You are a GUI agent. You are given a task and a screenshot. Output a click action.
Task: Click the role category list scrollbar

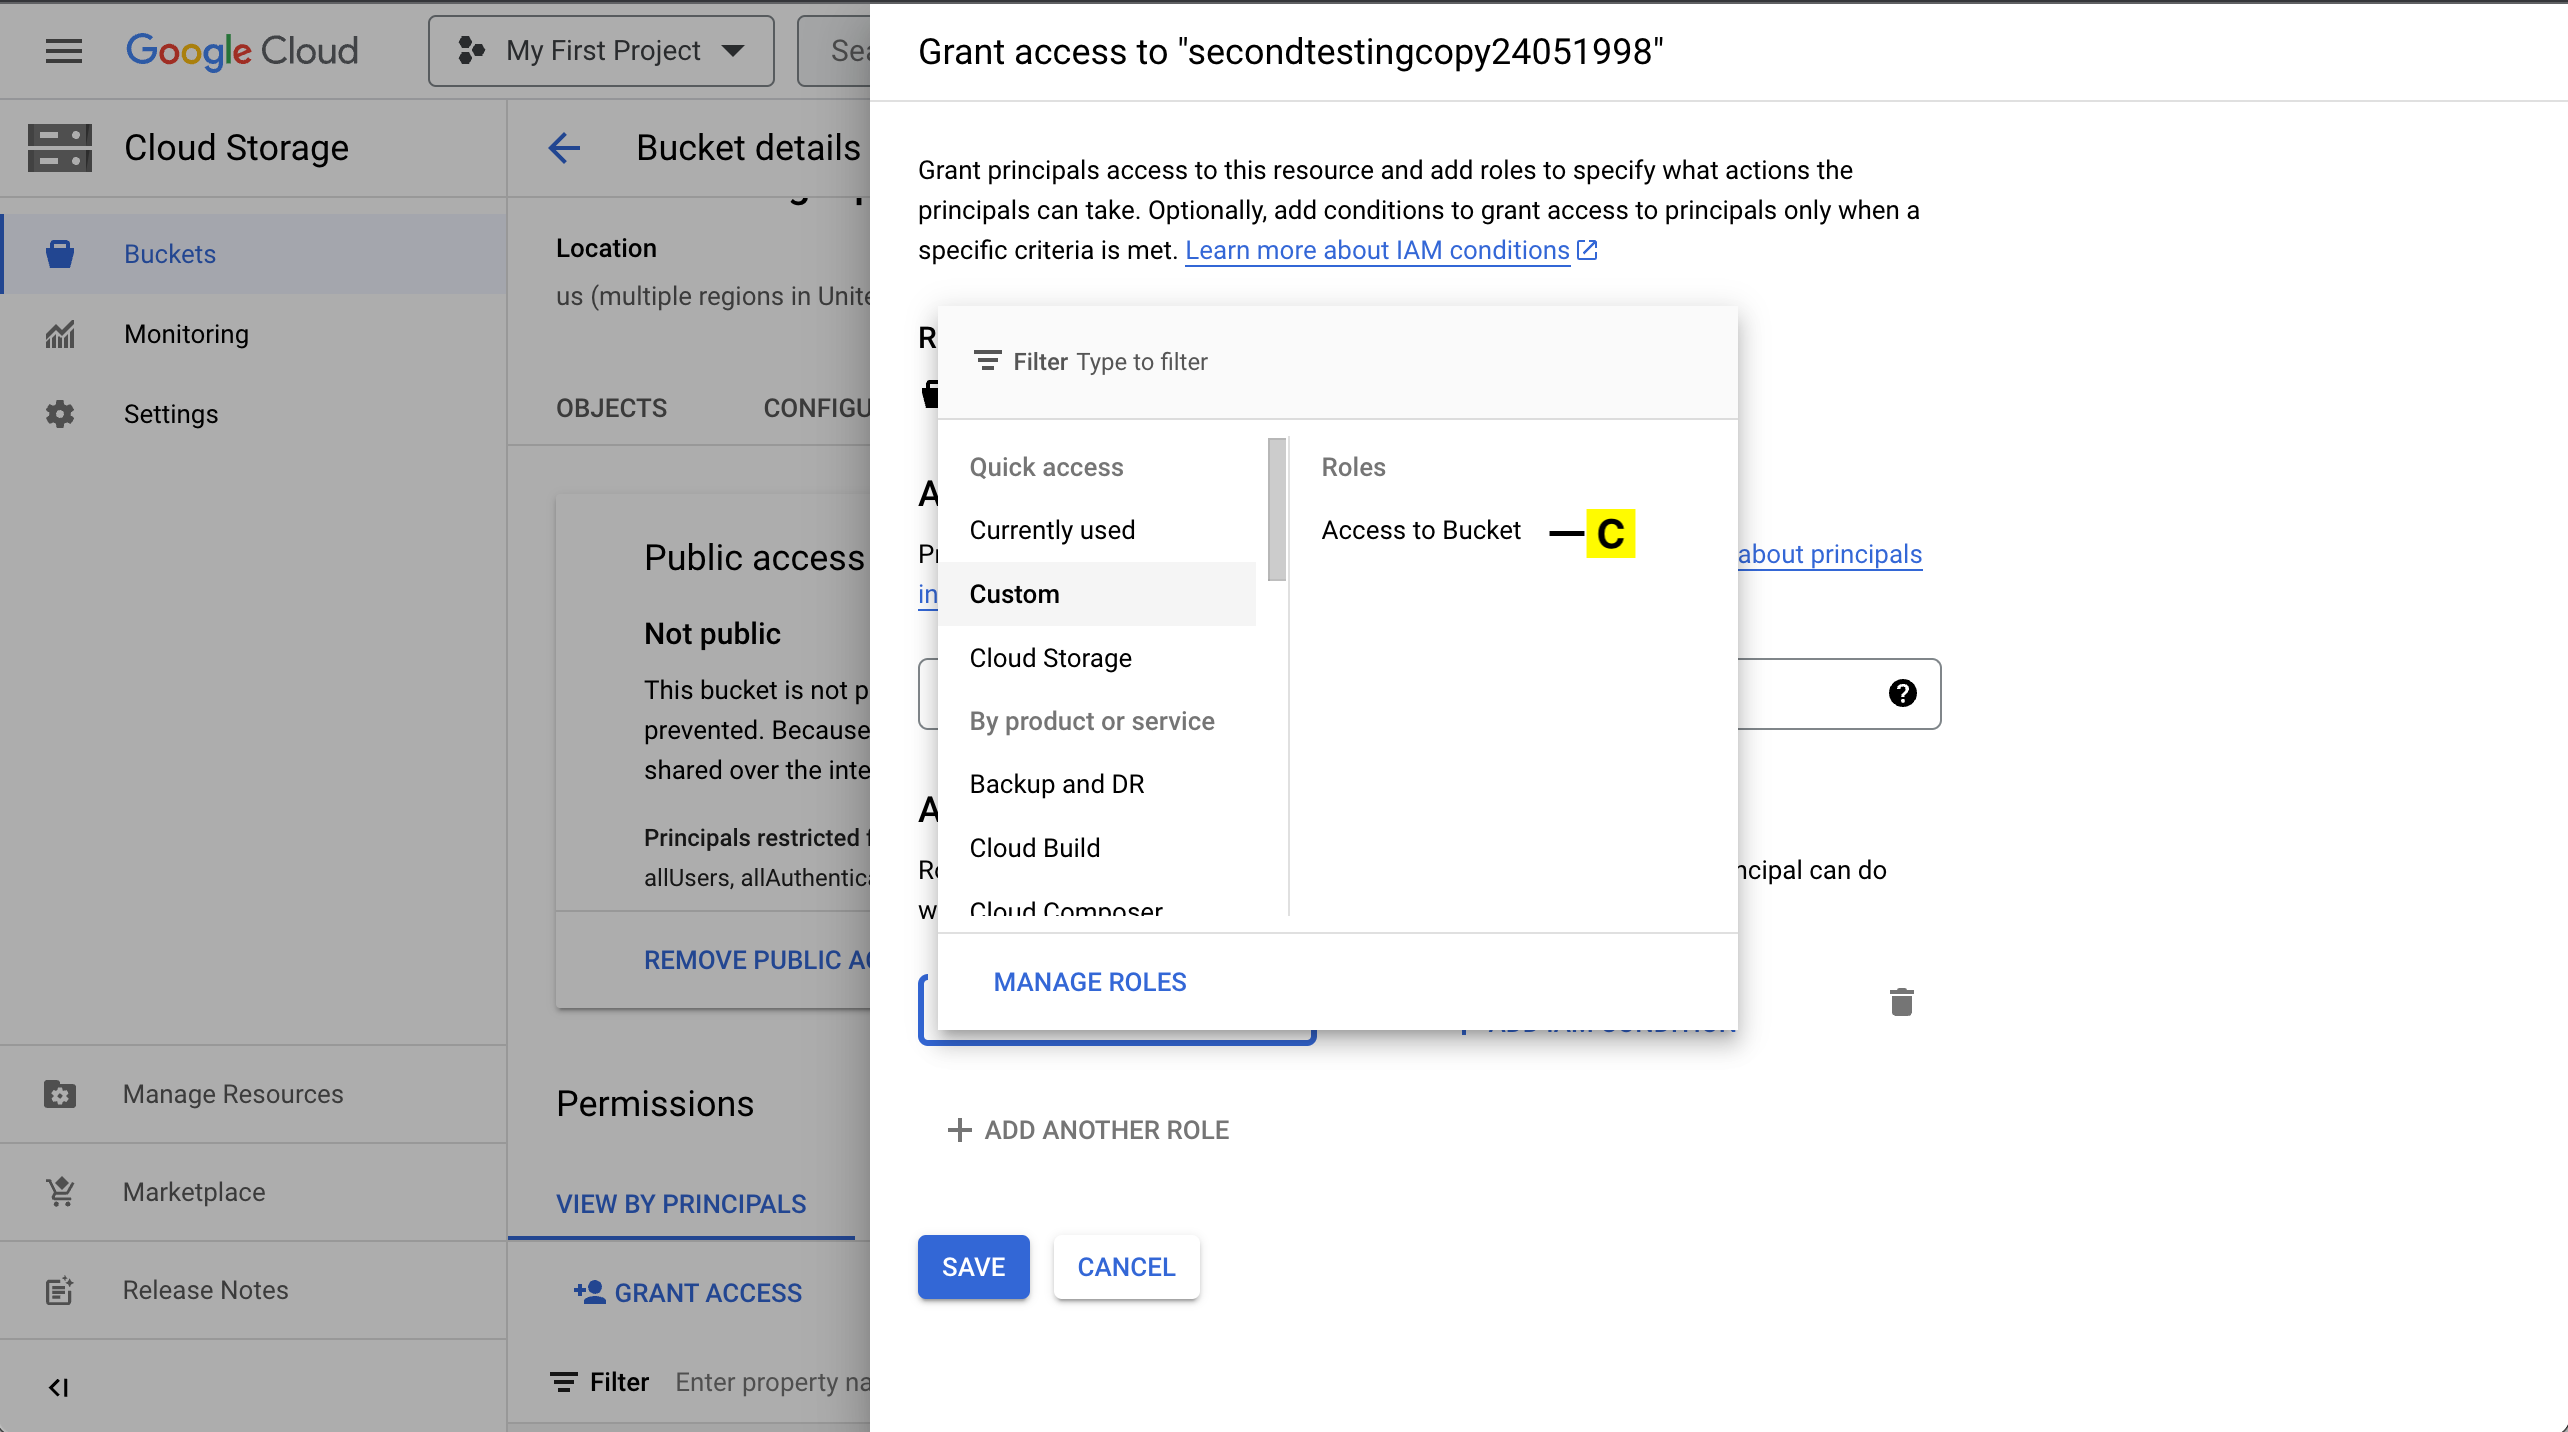[x=1276, y=510]
